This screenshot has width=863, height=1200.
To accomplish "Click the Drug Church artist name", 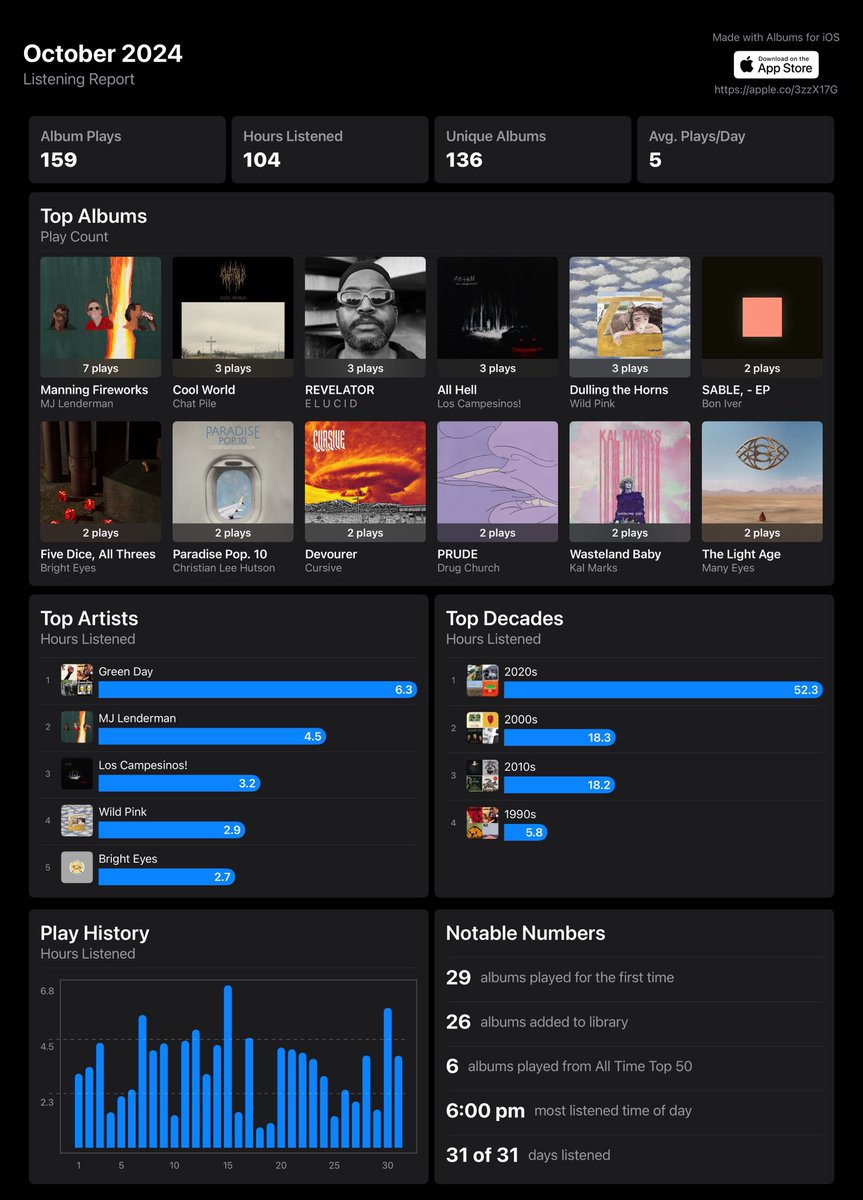I will coord(468,568).
